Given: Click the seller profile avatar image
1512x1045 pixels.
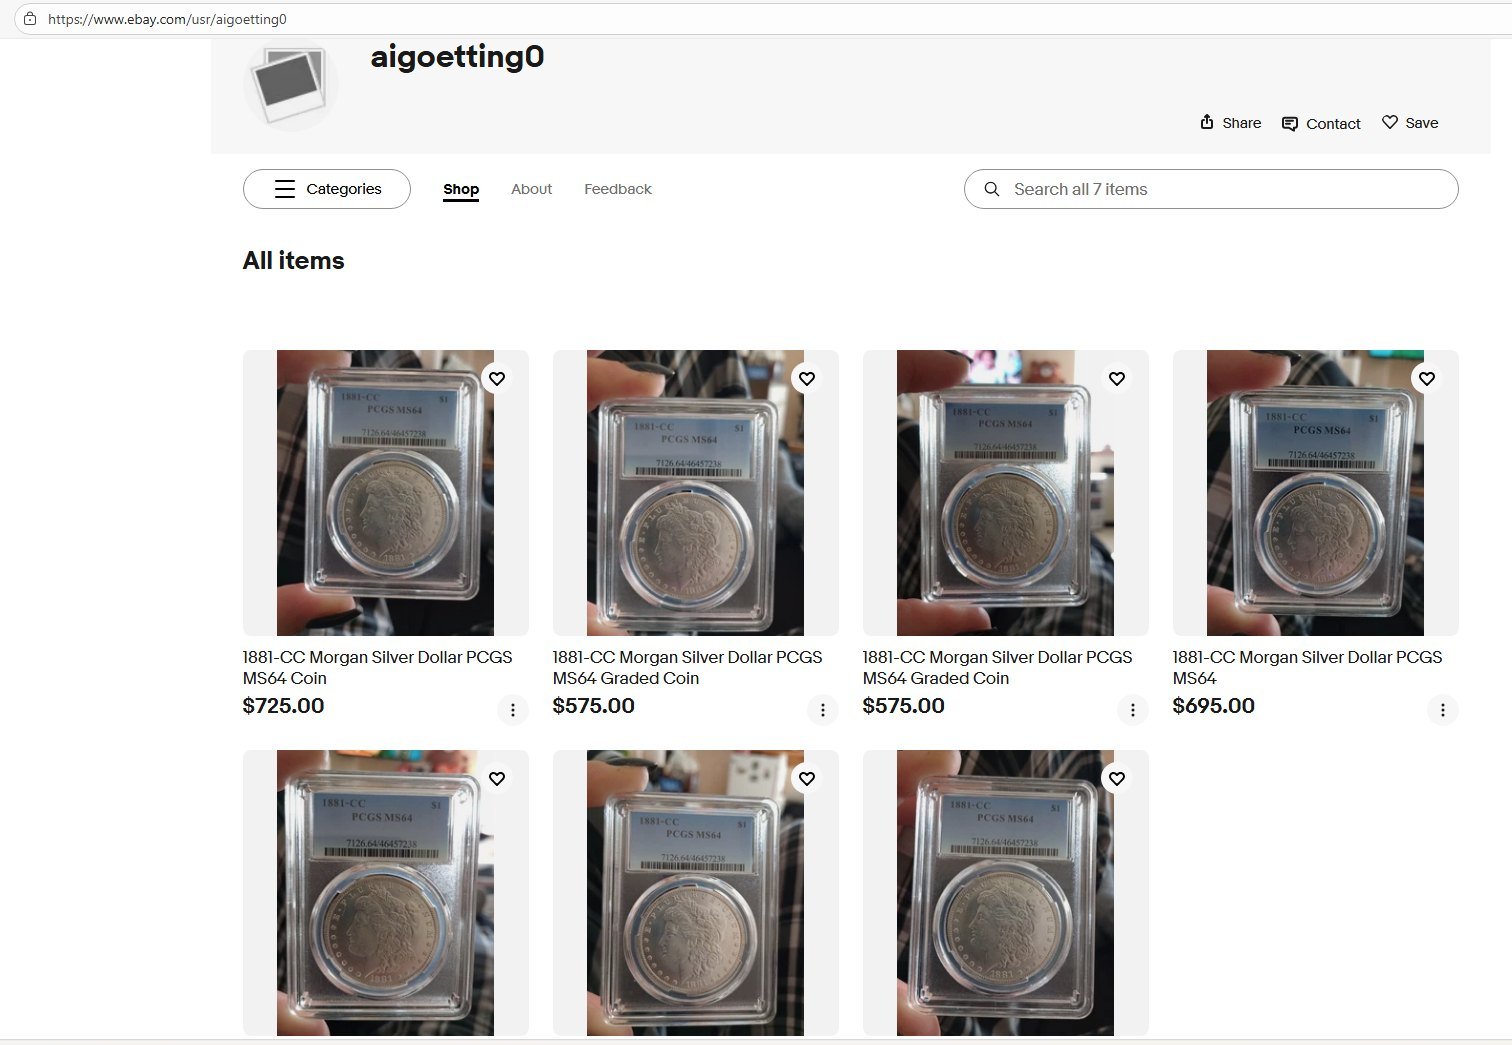Looking at the screenshot, I should coord(291,84).
